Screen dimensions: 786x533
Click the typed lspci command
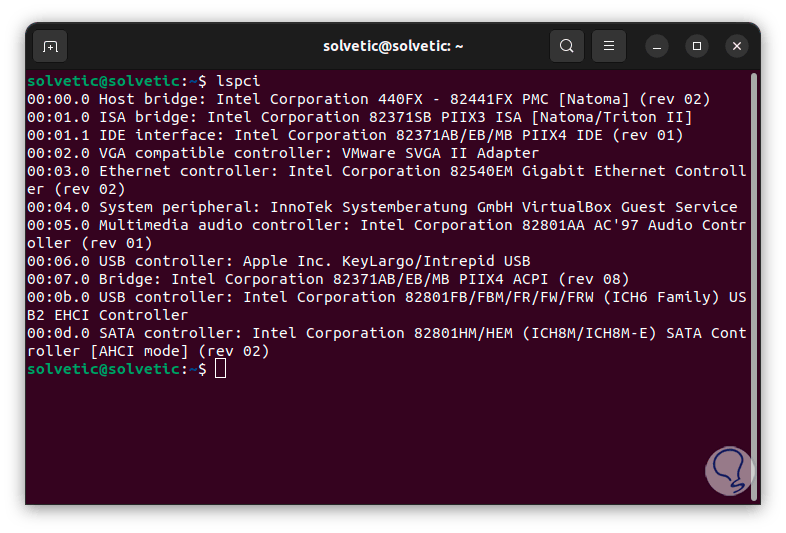238,81
